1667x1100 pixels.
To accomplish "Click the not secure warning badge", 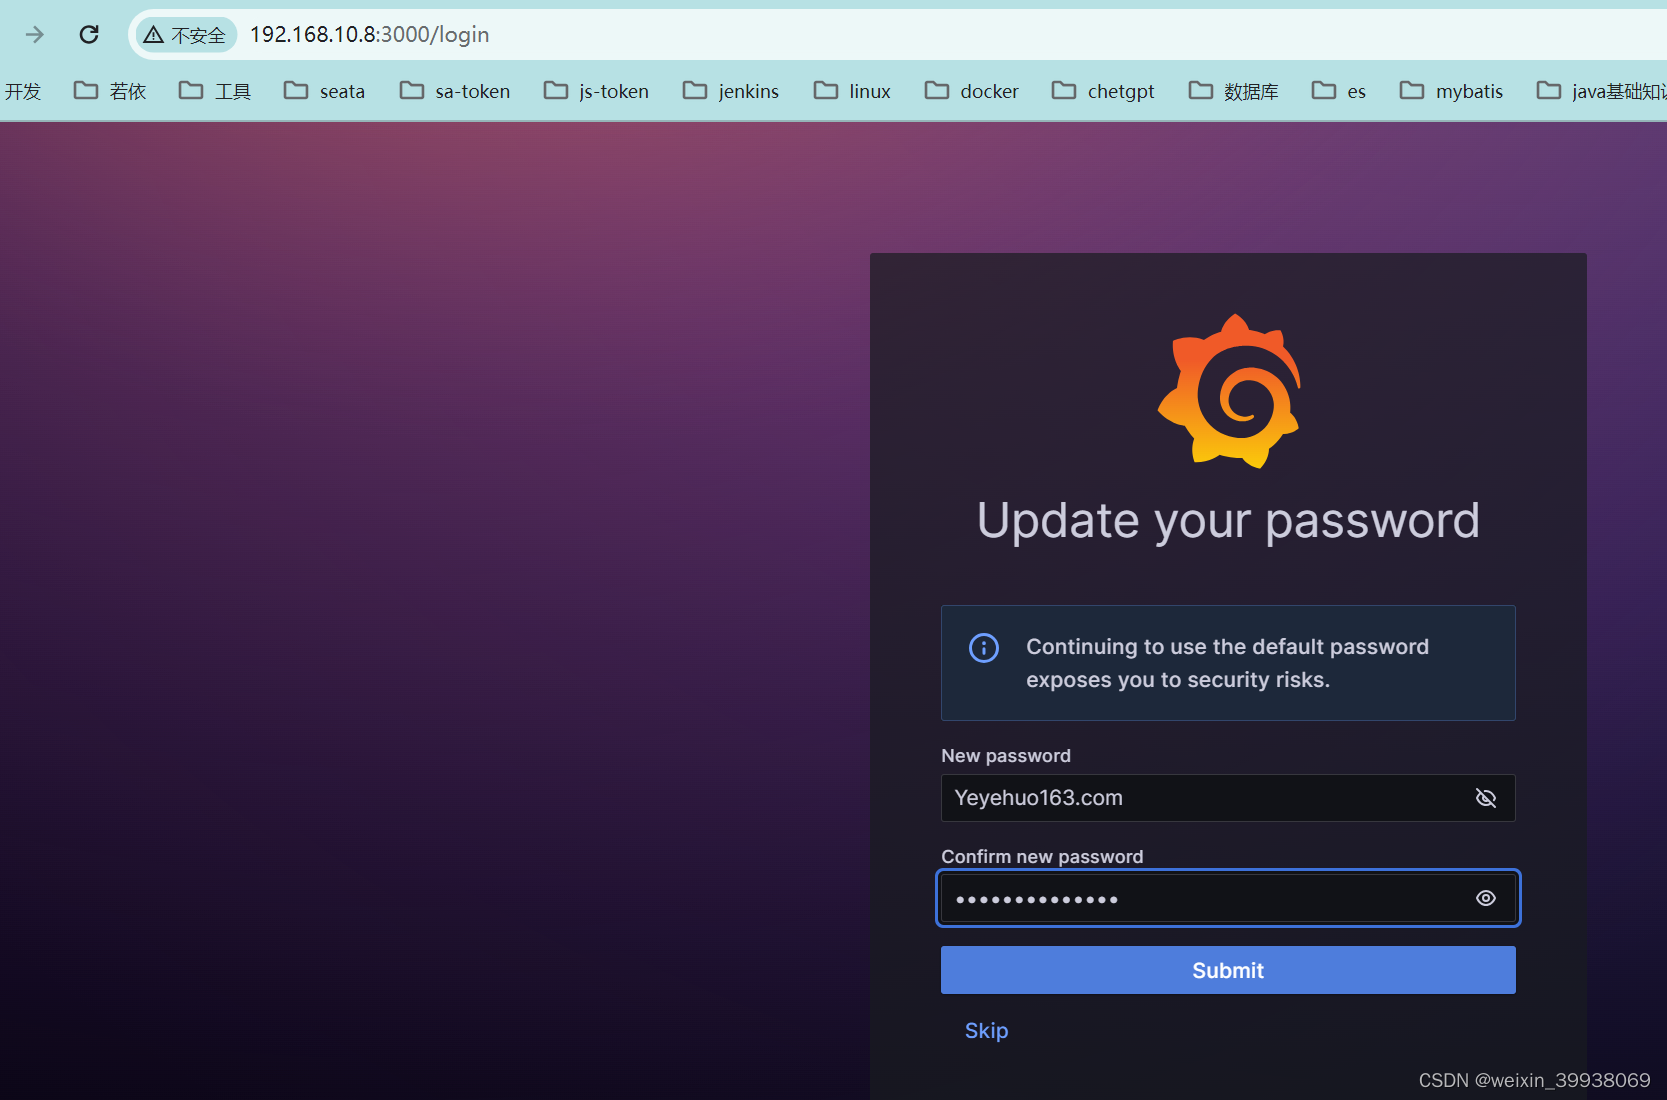I will (x=185, y=35).
